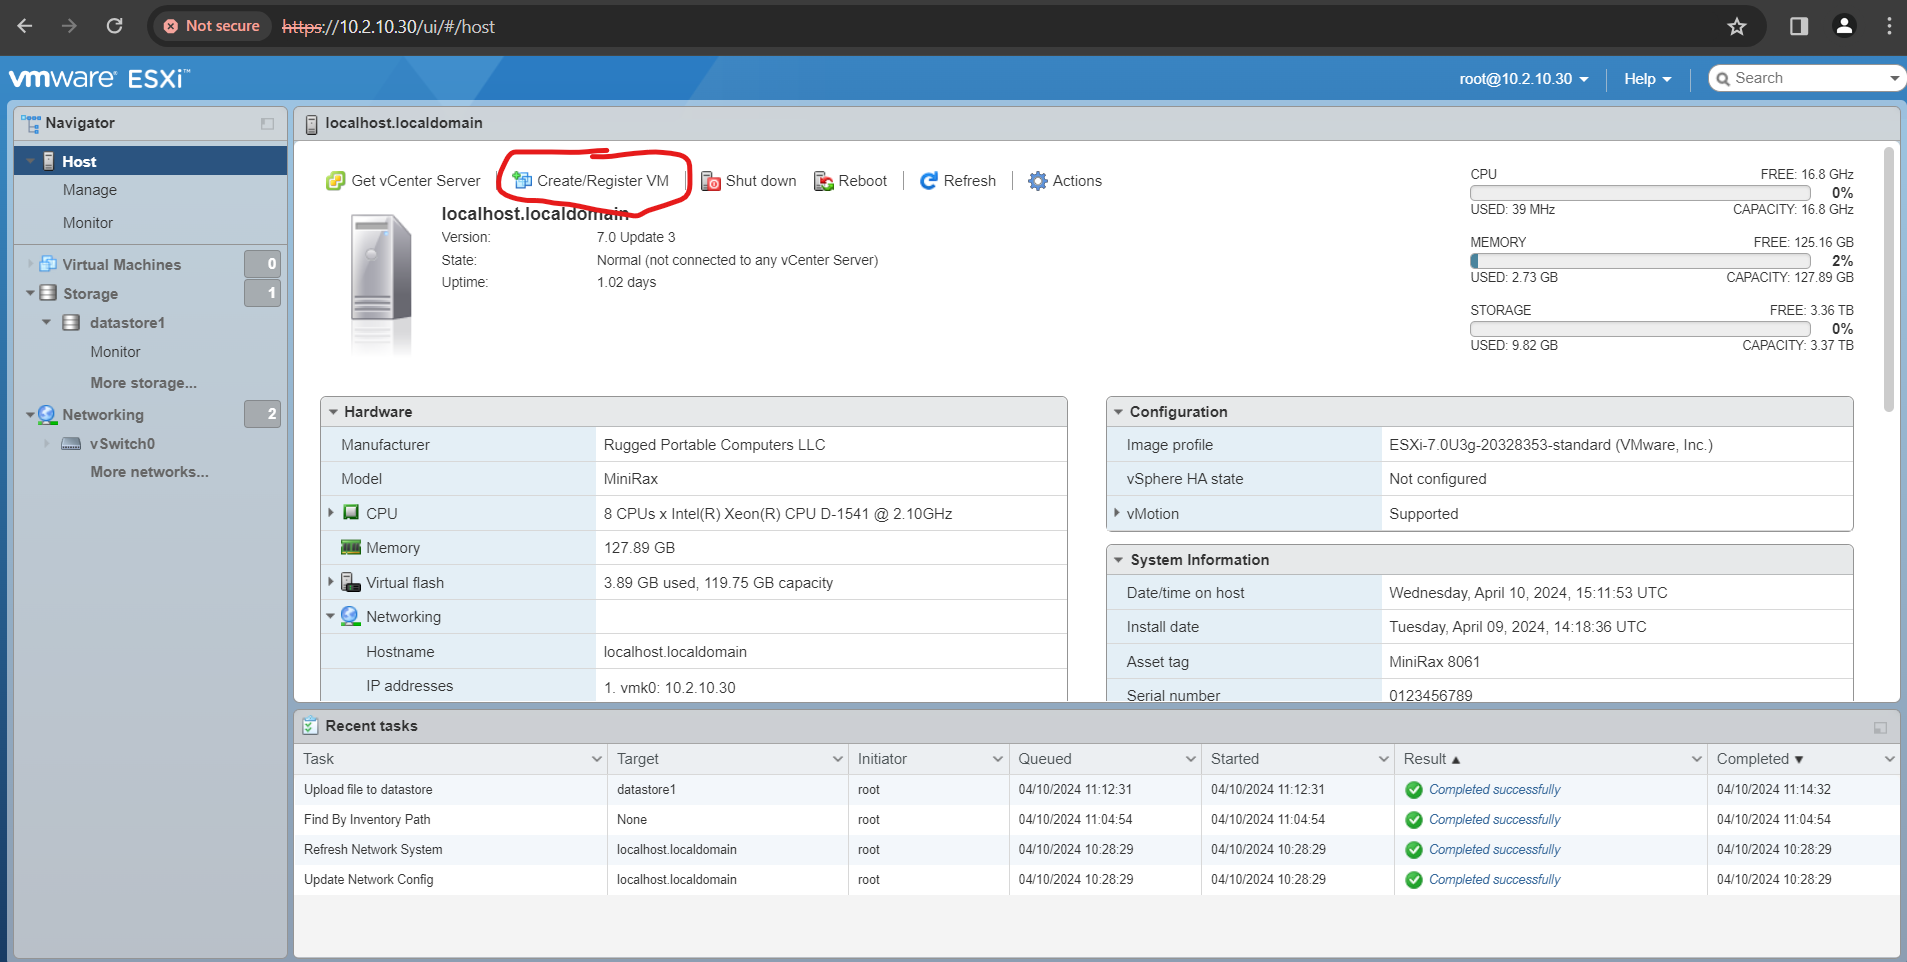
Task: Collapse the Storage tree node
Action: coord(30,293)
